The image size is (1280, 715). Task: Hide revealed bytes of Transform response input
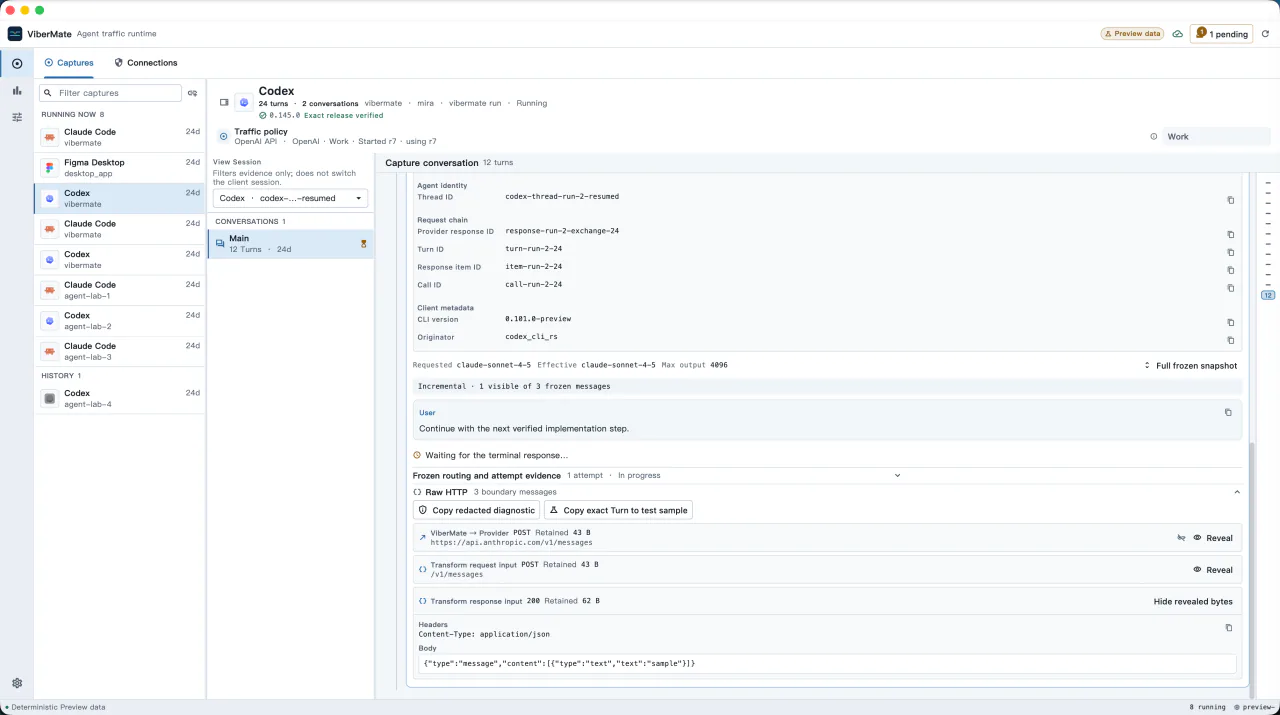click(1193, 602)
